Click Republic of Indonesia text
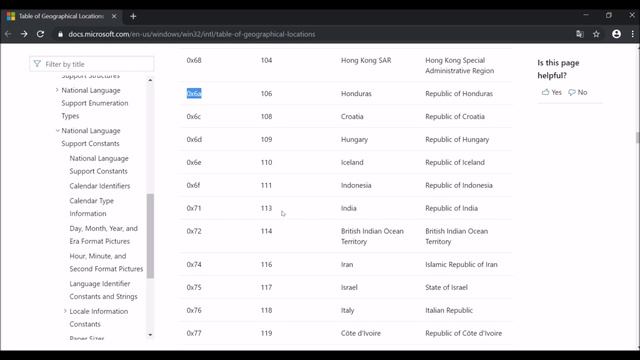The width and height of the screenshot is (640, 360). [x=459, y=185]
